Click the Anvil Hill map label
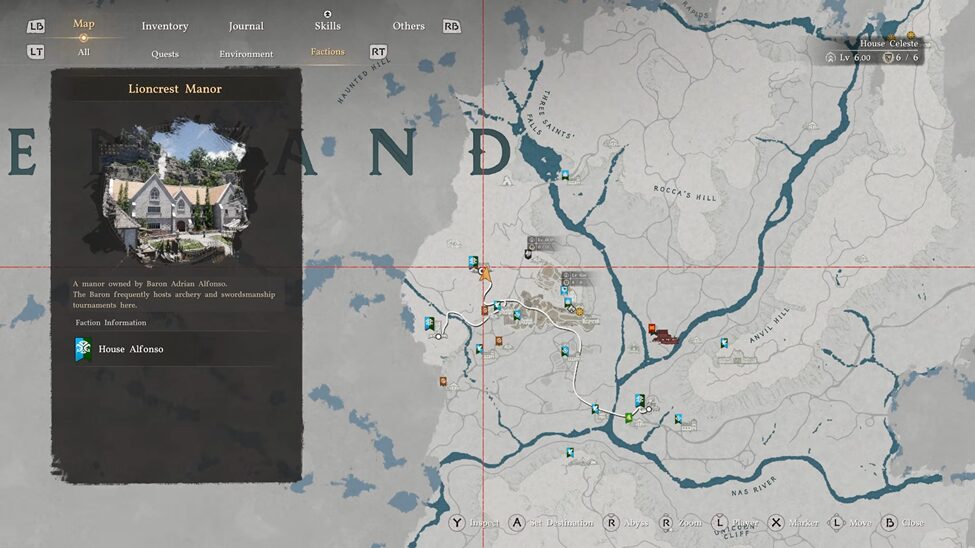The height and width of the screenshot is (548, 975). pyautogui.click(x=769, y=325)
